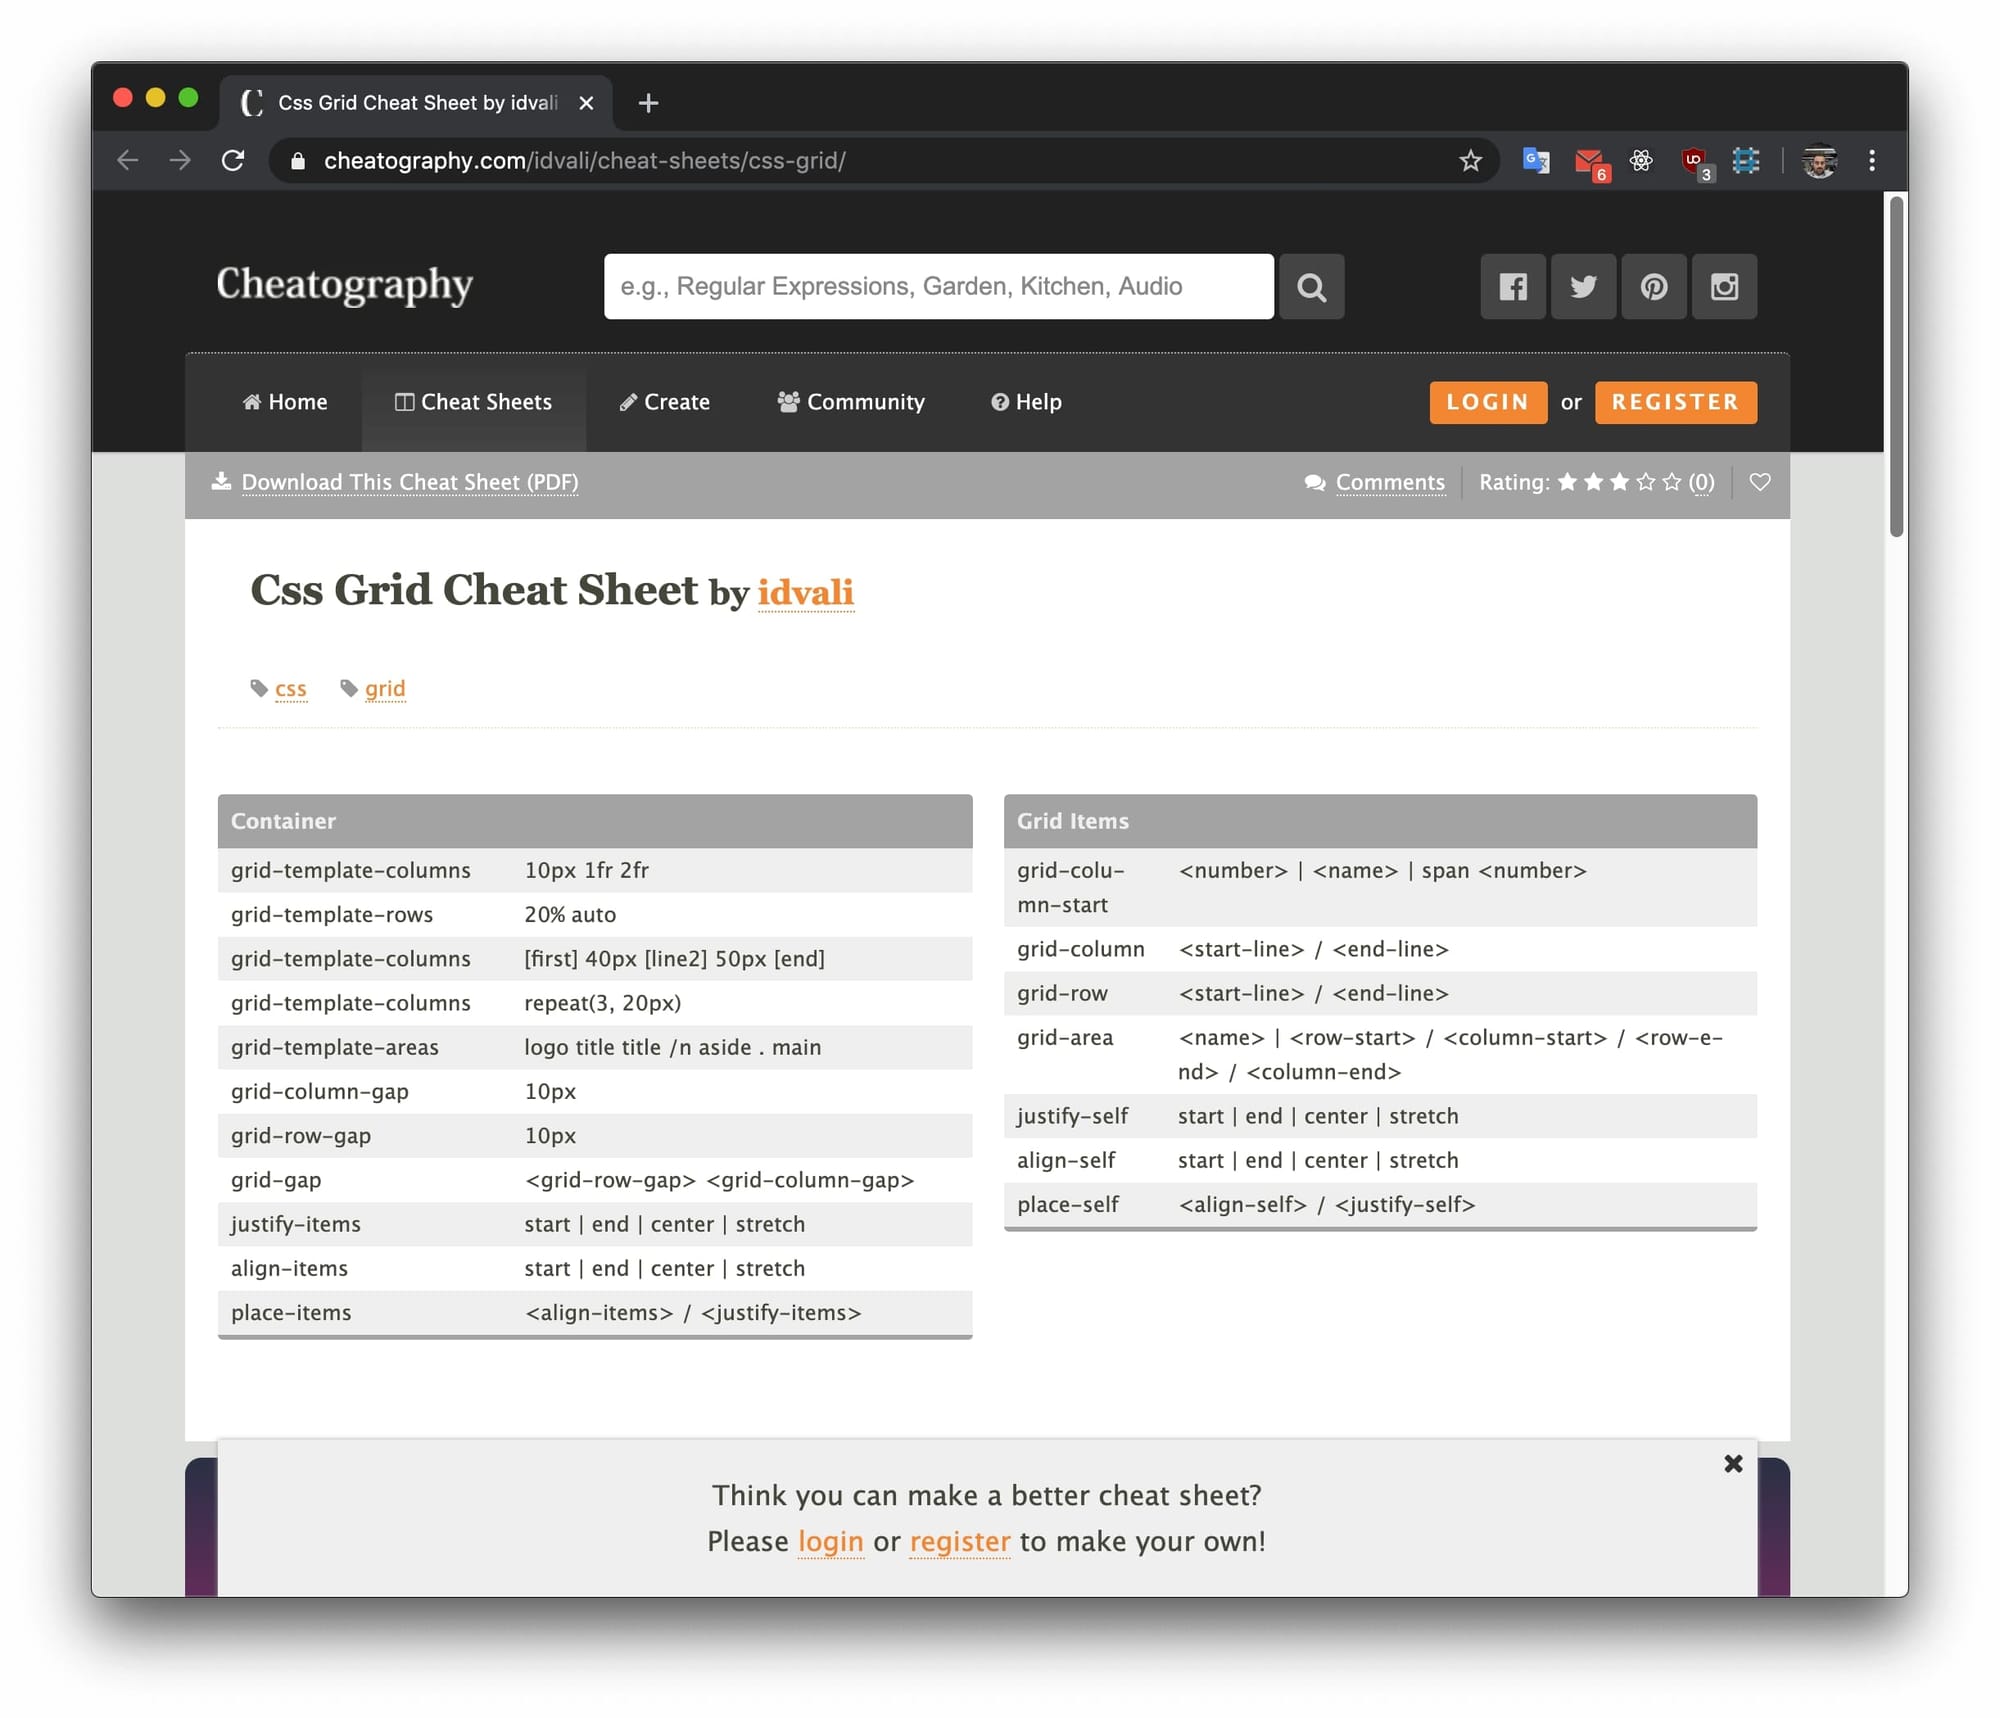This screenshot has width=2000, height=1718.
Task: Rate the sheet with fifth star
Action: pos(1672,482)
